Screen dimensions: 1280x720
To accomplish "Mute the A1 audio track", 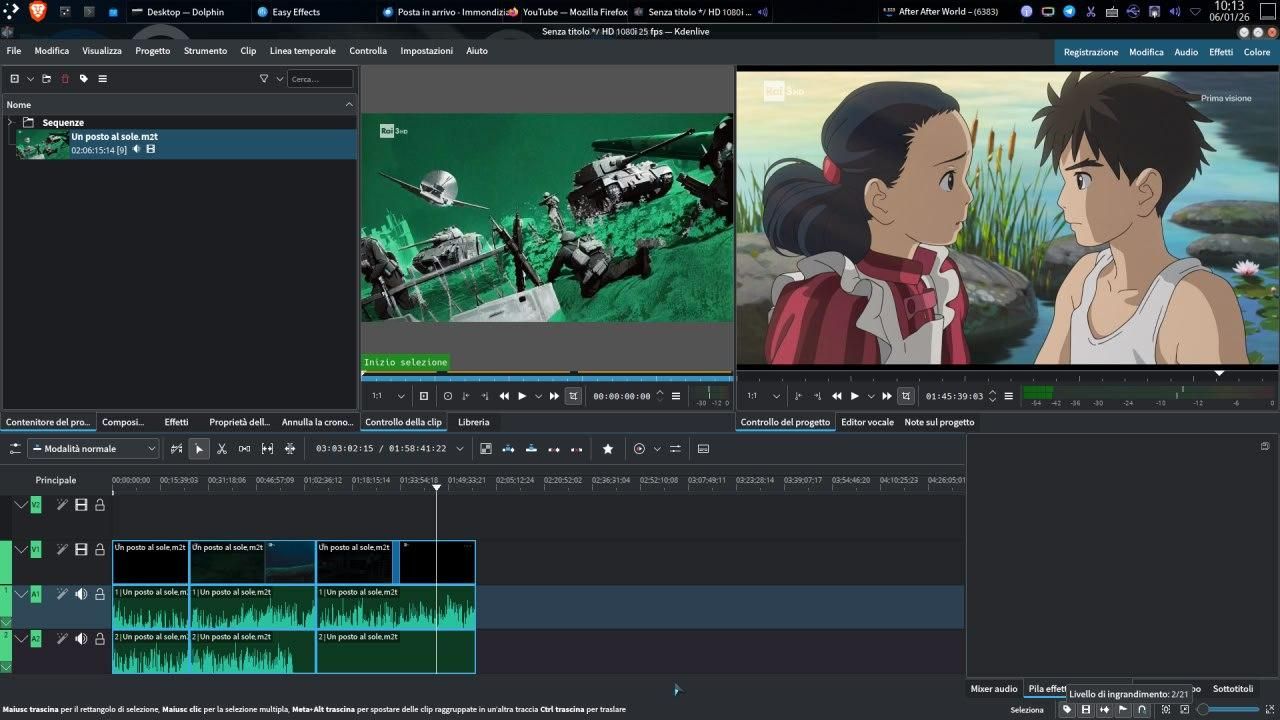I will 81,594.
